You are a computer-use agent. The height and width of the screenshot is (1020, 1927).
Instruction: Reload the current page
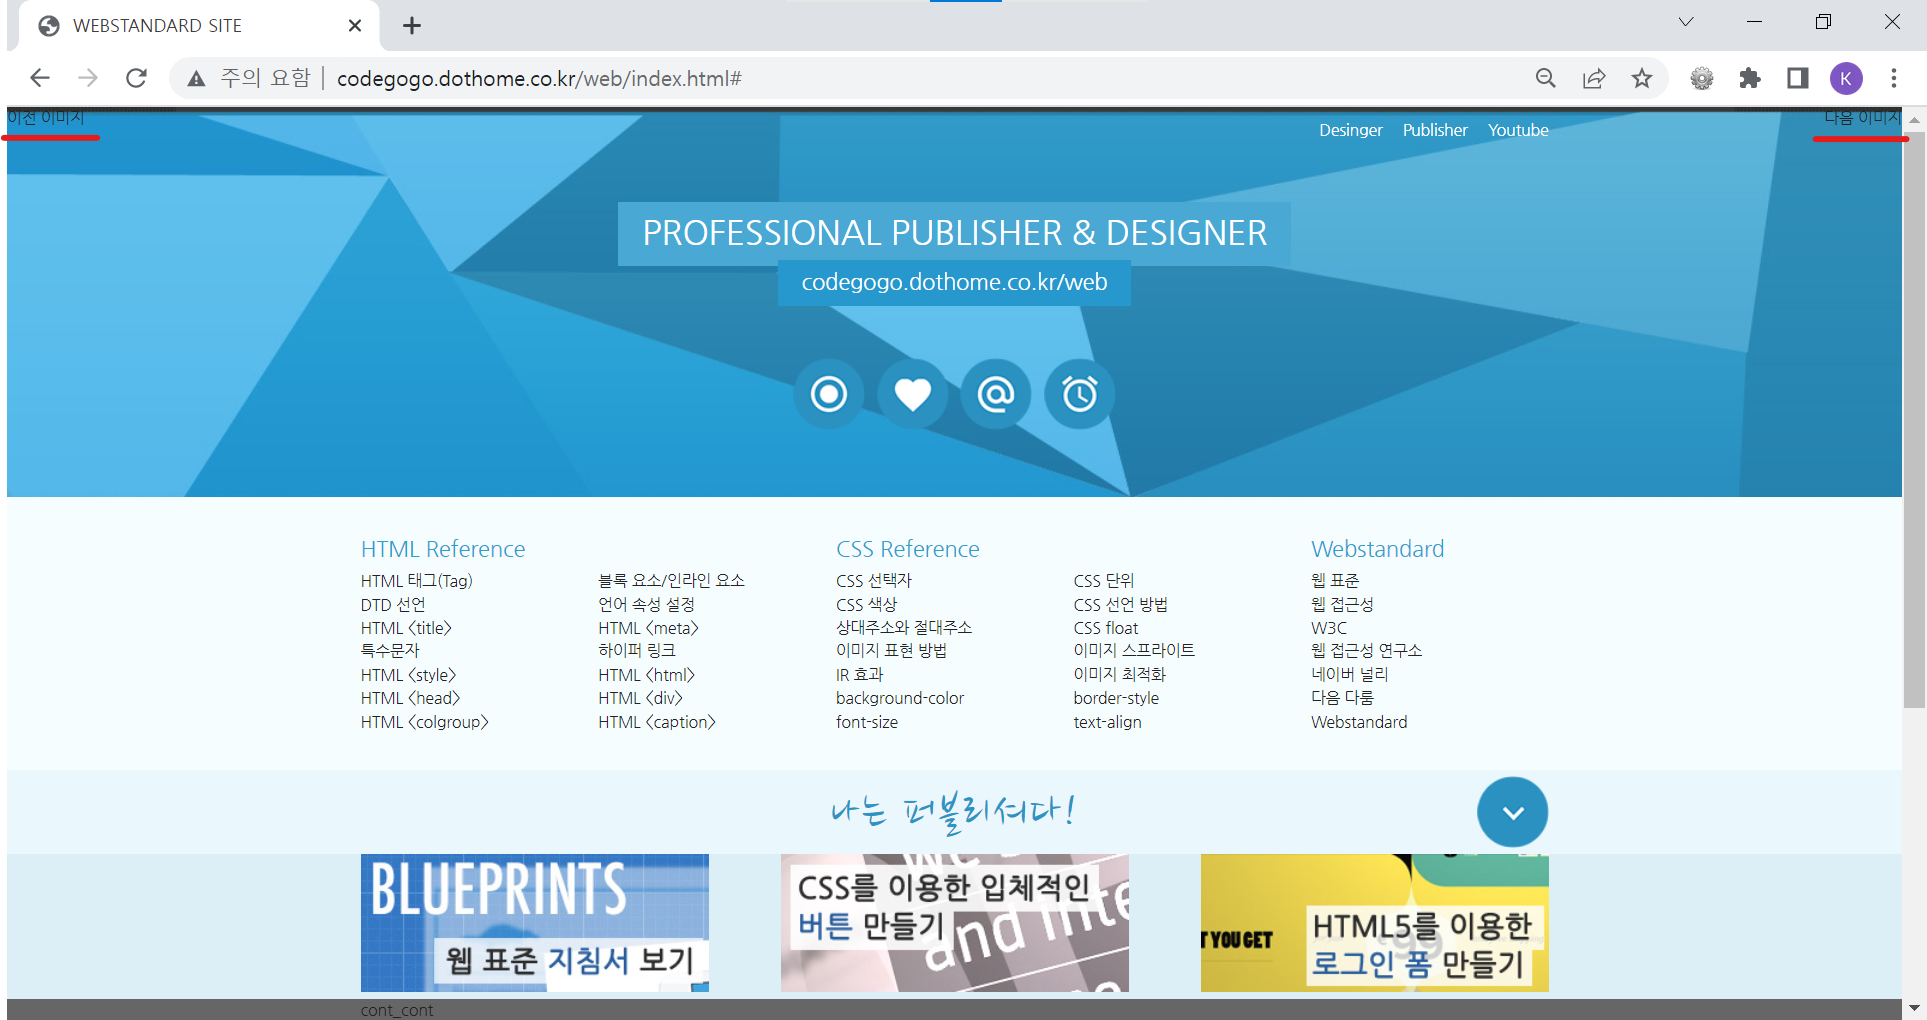point(137,78)
